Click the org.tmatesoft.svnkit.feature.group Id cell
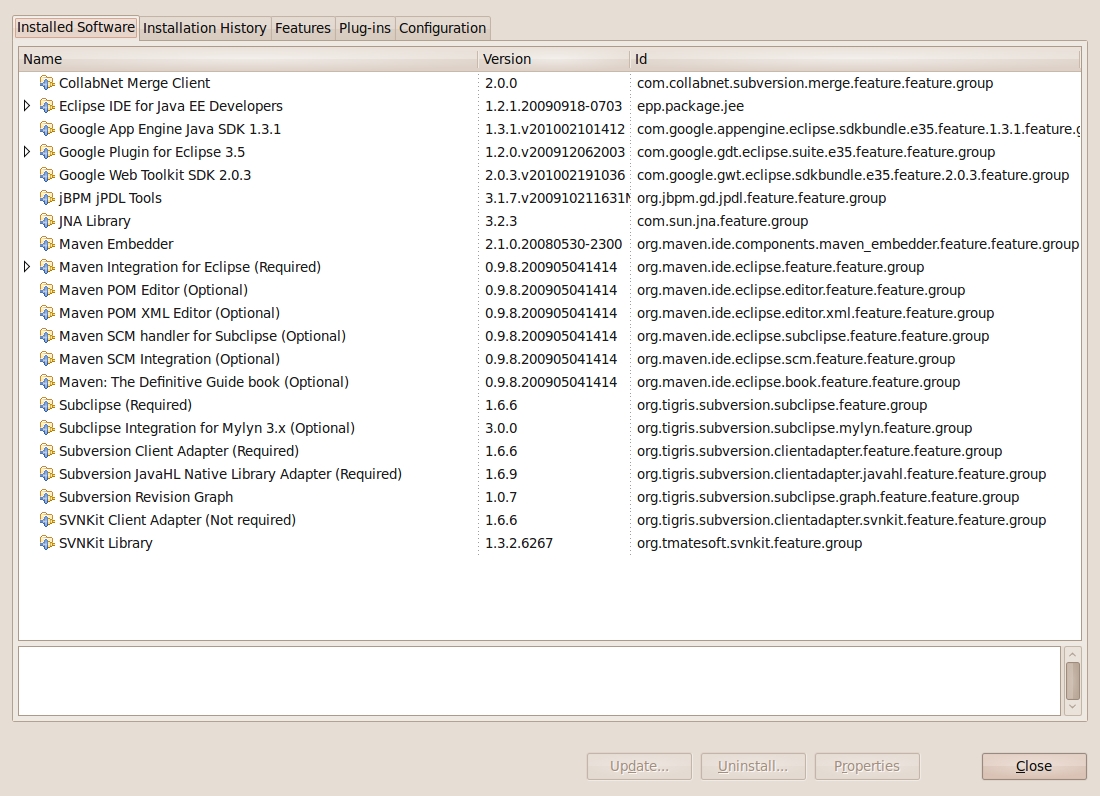This screenshot has height=796, width=1100. click(749, 544)
